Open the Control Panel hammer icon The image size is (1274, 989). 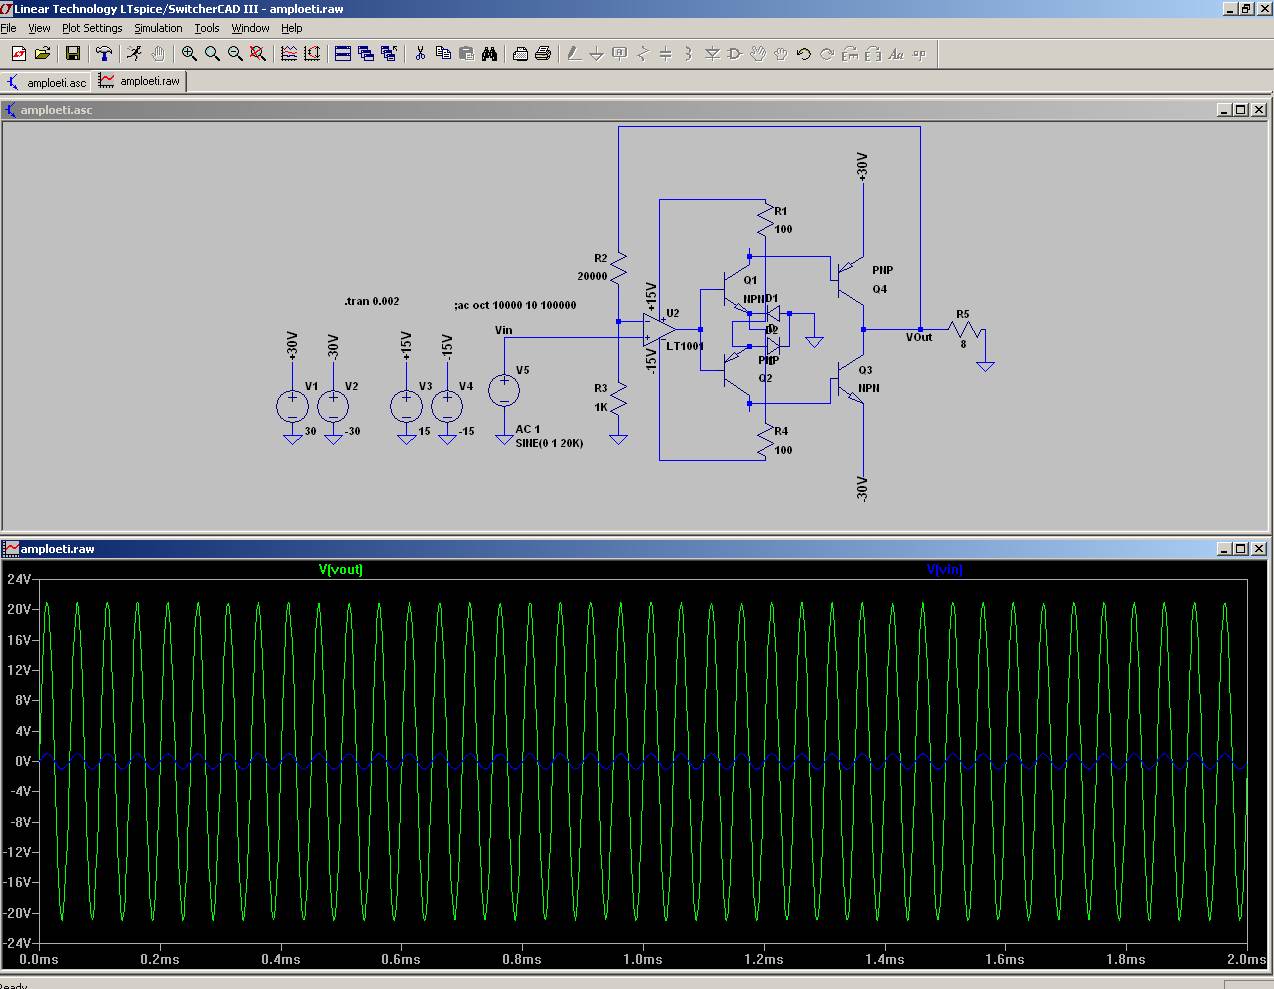coord(103,54)
